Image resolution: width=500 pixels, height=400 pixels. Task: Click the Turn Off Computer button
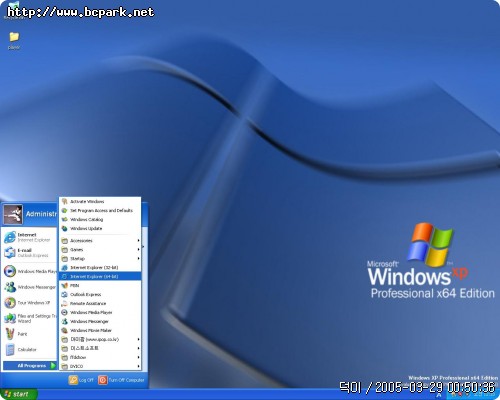coord(121,380)
